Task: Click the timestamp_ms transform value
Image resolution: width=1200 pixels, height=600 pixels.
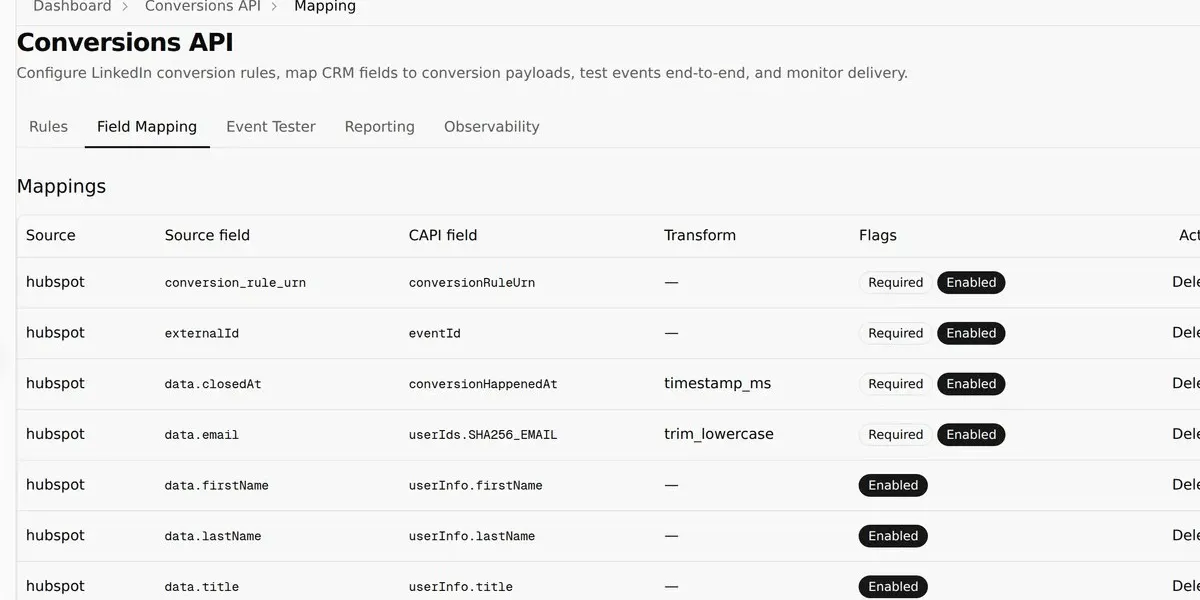Action: pos(718,384)
